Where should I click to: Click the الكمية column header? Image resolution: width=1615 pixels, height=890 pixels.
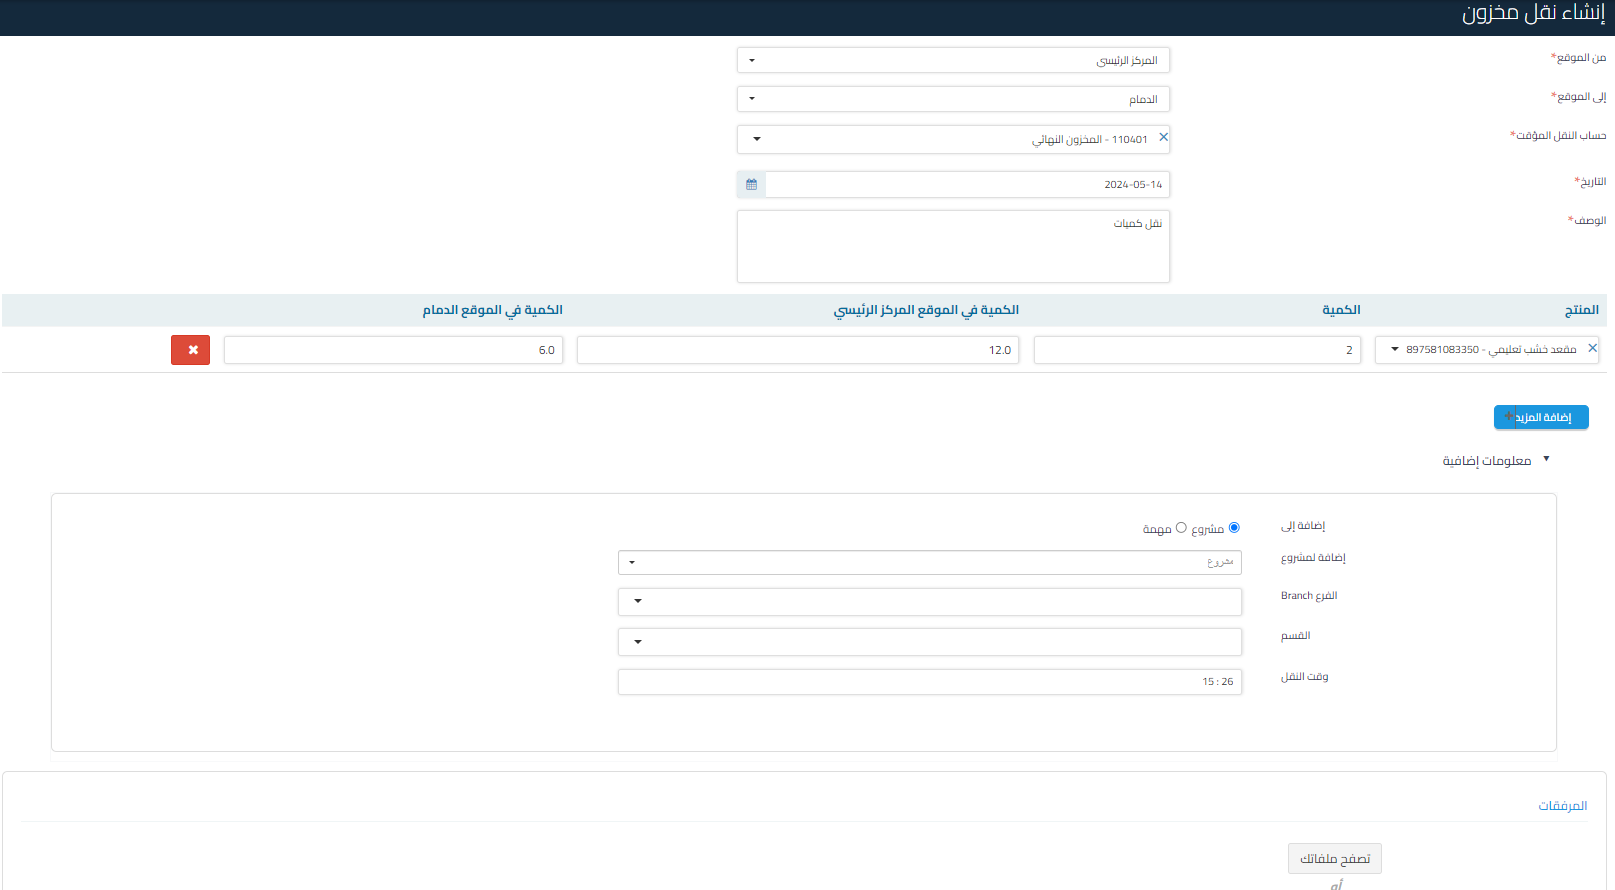coord(1341,310)
